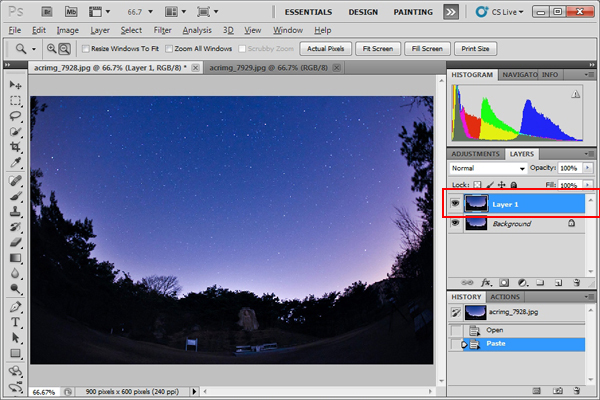Open View Extras dropdown in top bar

coord(99,12)
